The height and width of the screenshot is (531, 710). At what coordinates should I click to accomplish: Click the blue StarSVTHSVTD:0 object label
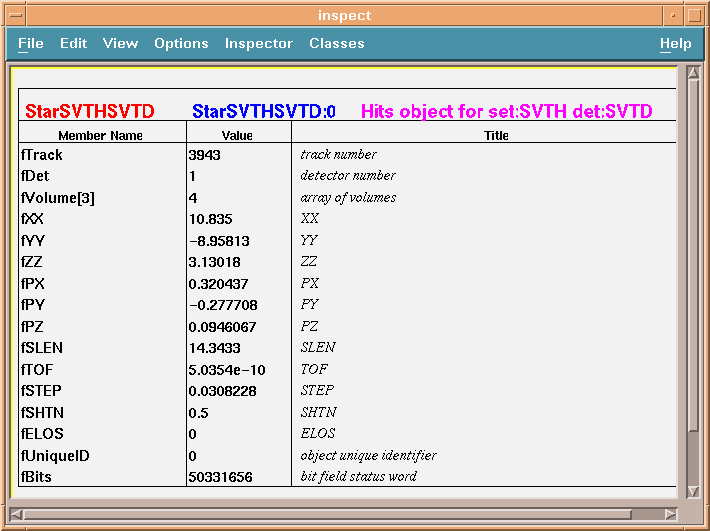pos(264,112)
